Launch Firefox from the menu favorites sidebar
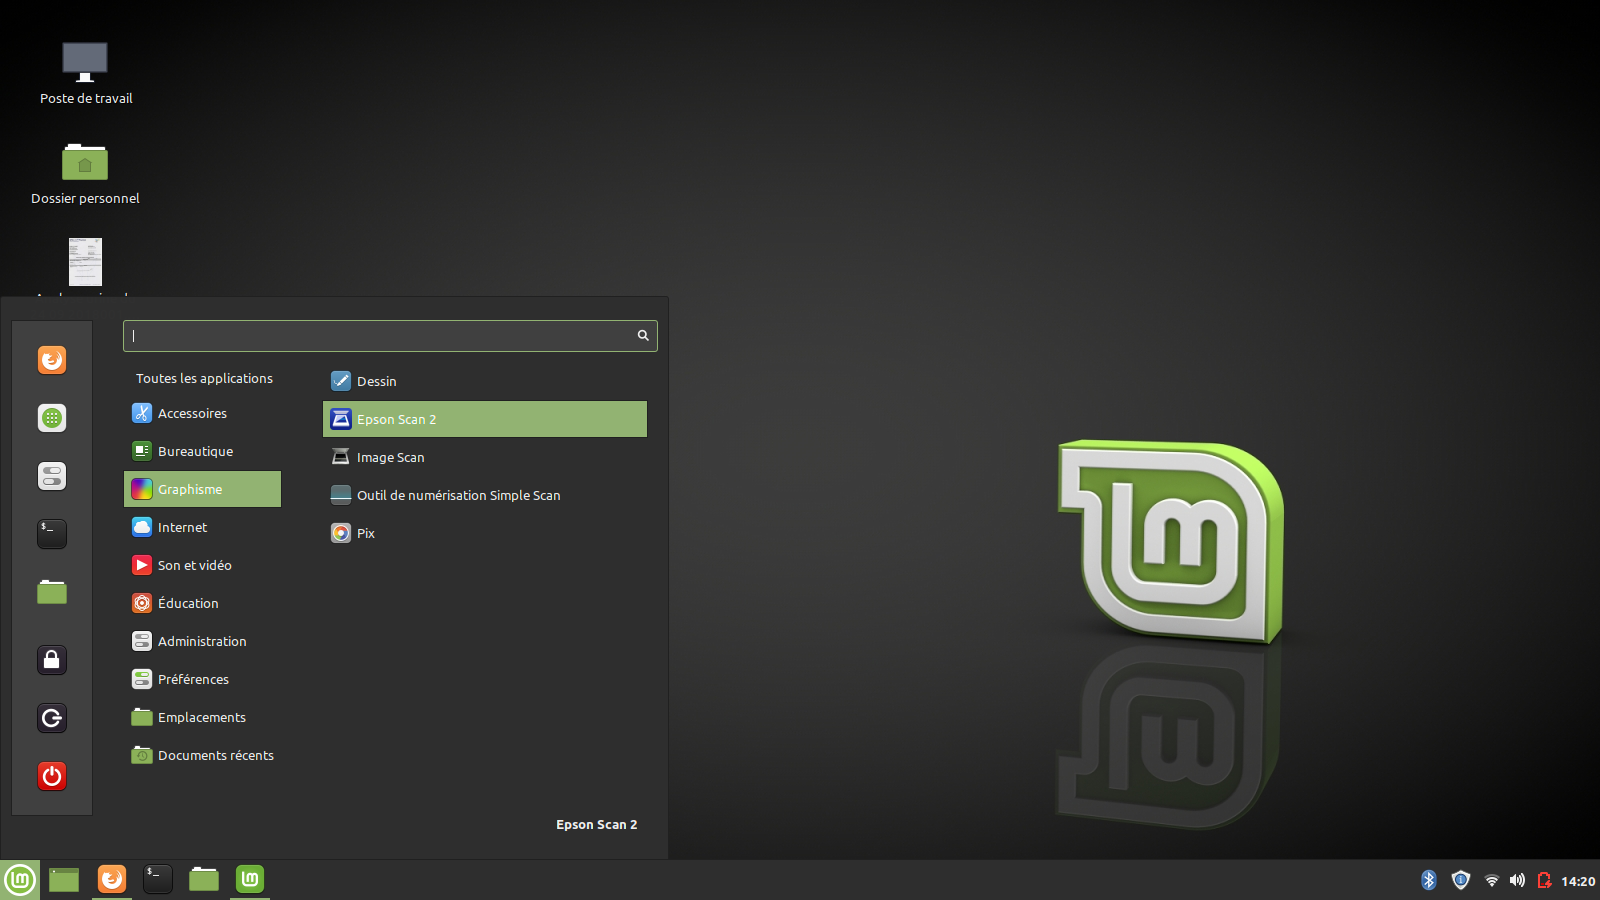Screen dimensions: 1600x900 pyautogui.click(x=52, y=360)
